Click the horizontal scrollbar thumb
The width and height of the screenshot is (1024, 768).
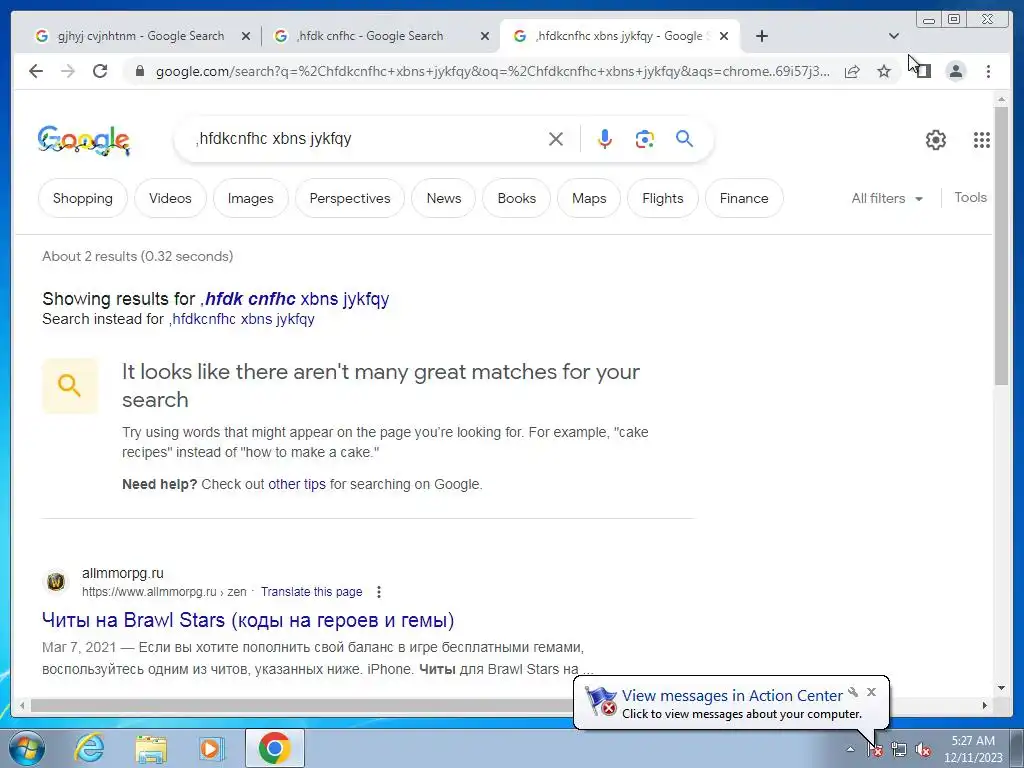pos(303,705)
